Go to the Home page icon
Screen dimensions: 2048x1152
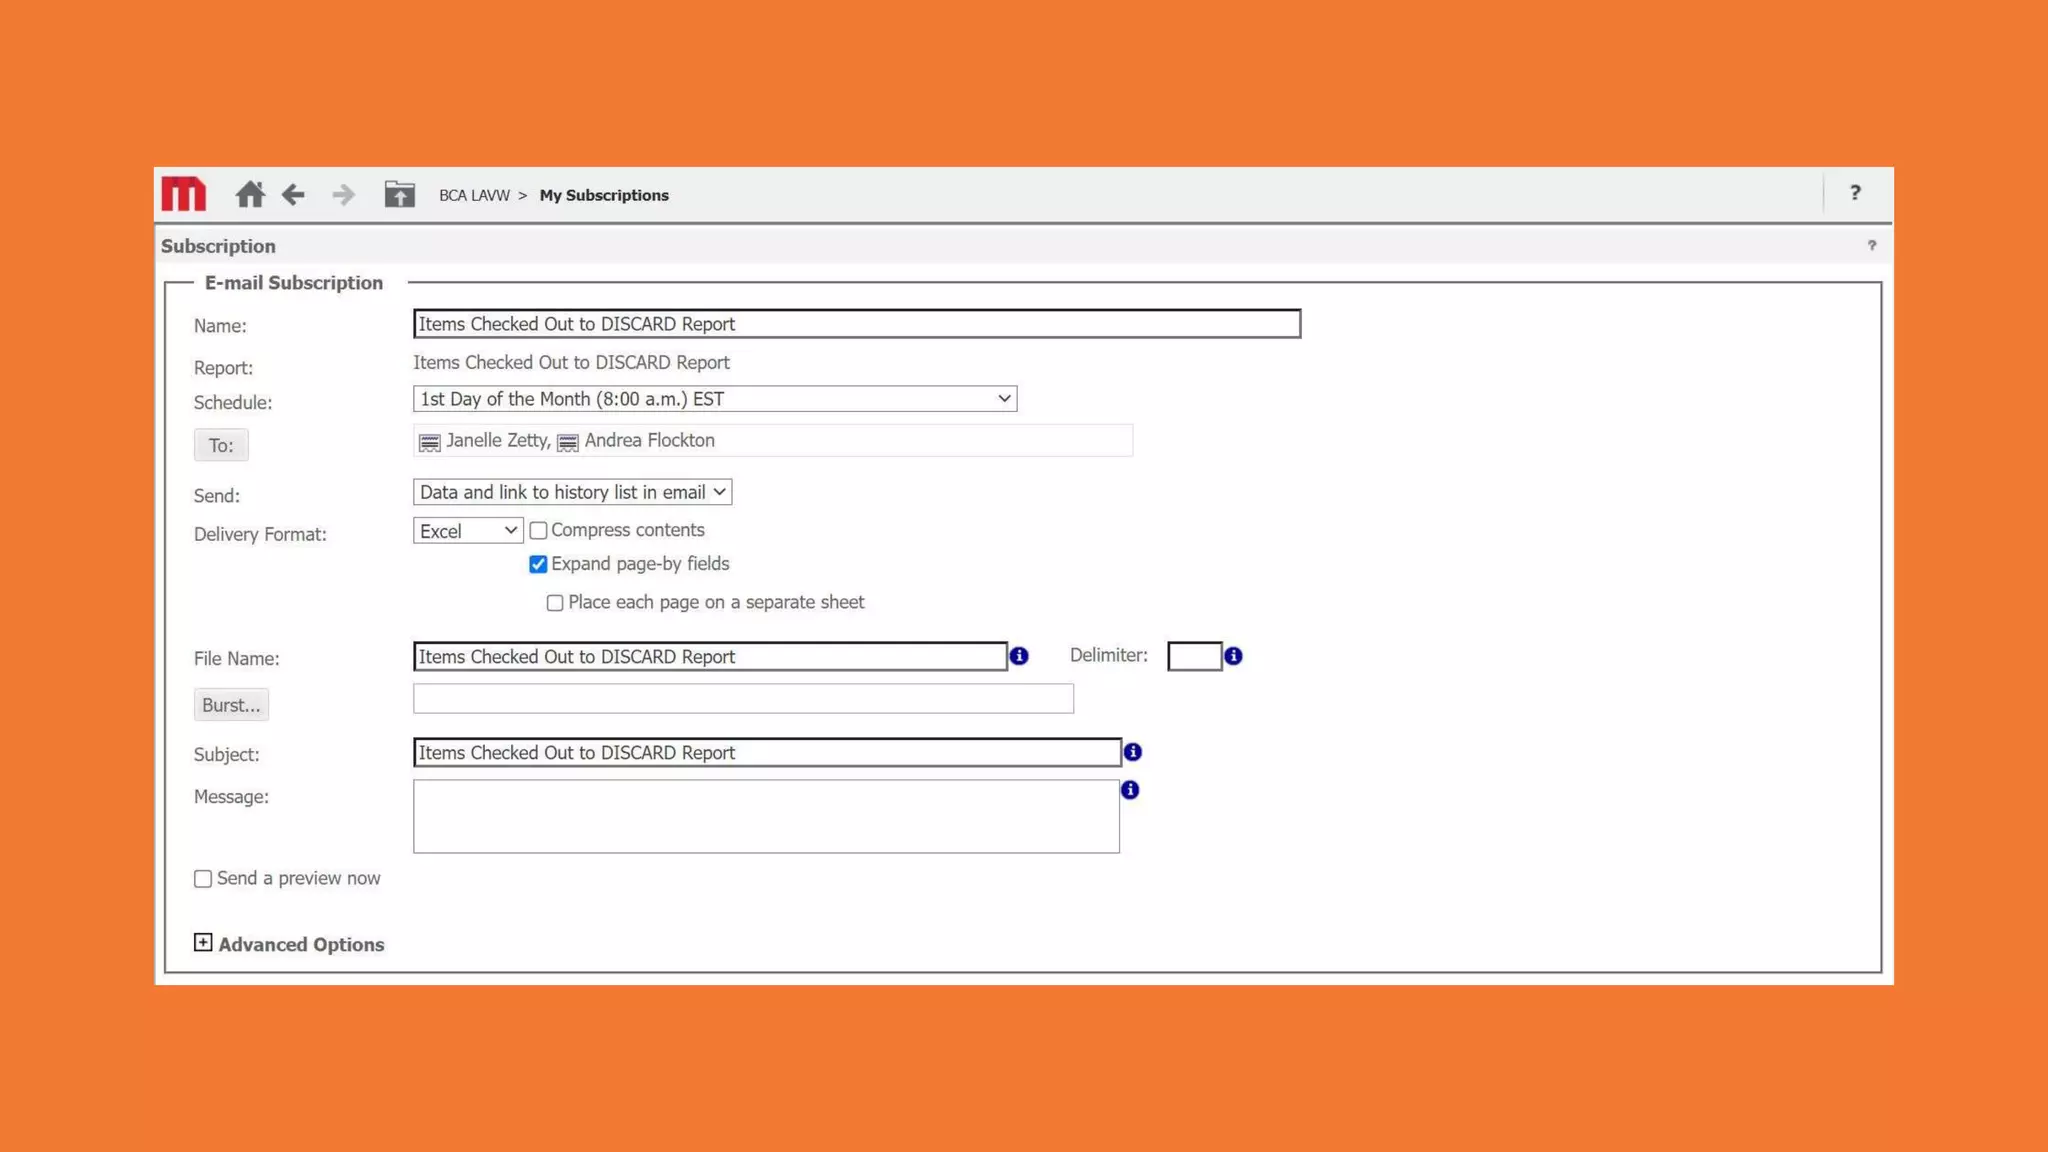tap(250, 194)
